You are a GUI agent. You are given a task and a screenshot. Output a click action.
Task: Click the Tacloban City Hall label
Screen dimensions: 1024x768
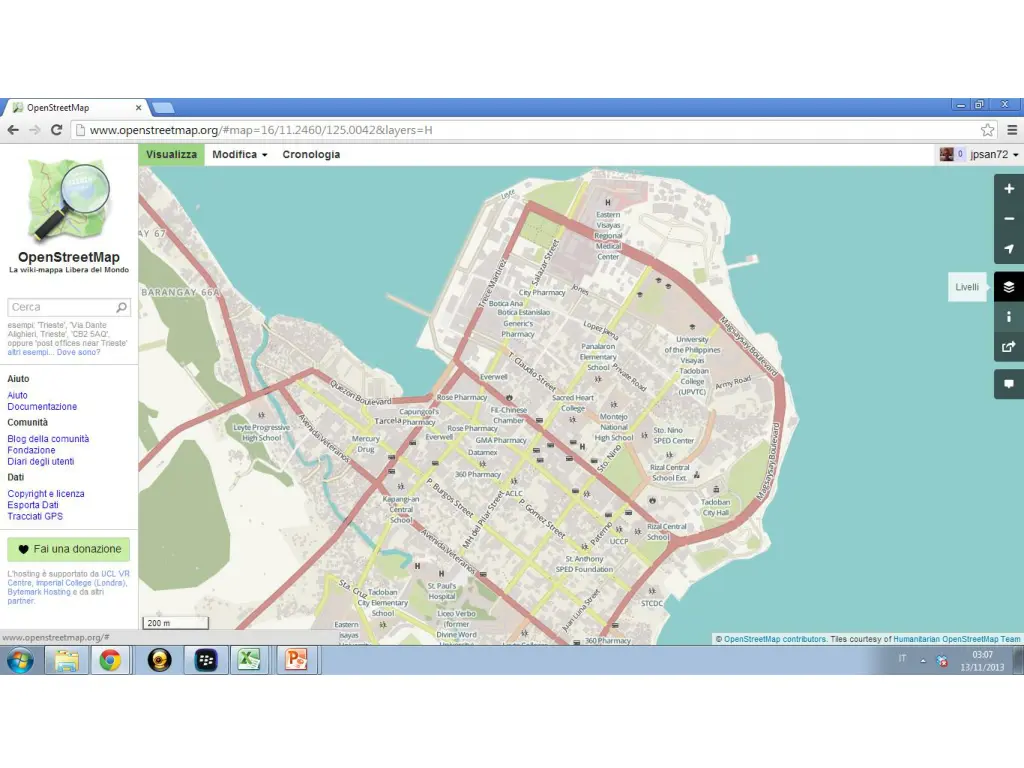click(x=715, y=507)
